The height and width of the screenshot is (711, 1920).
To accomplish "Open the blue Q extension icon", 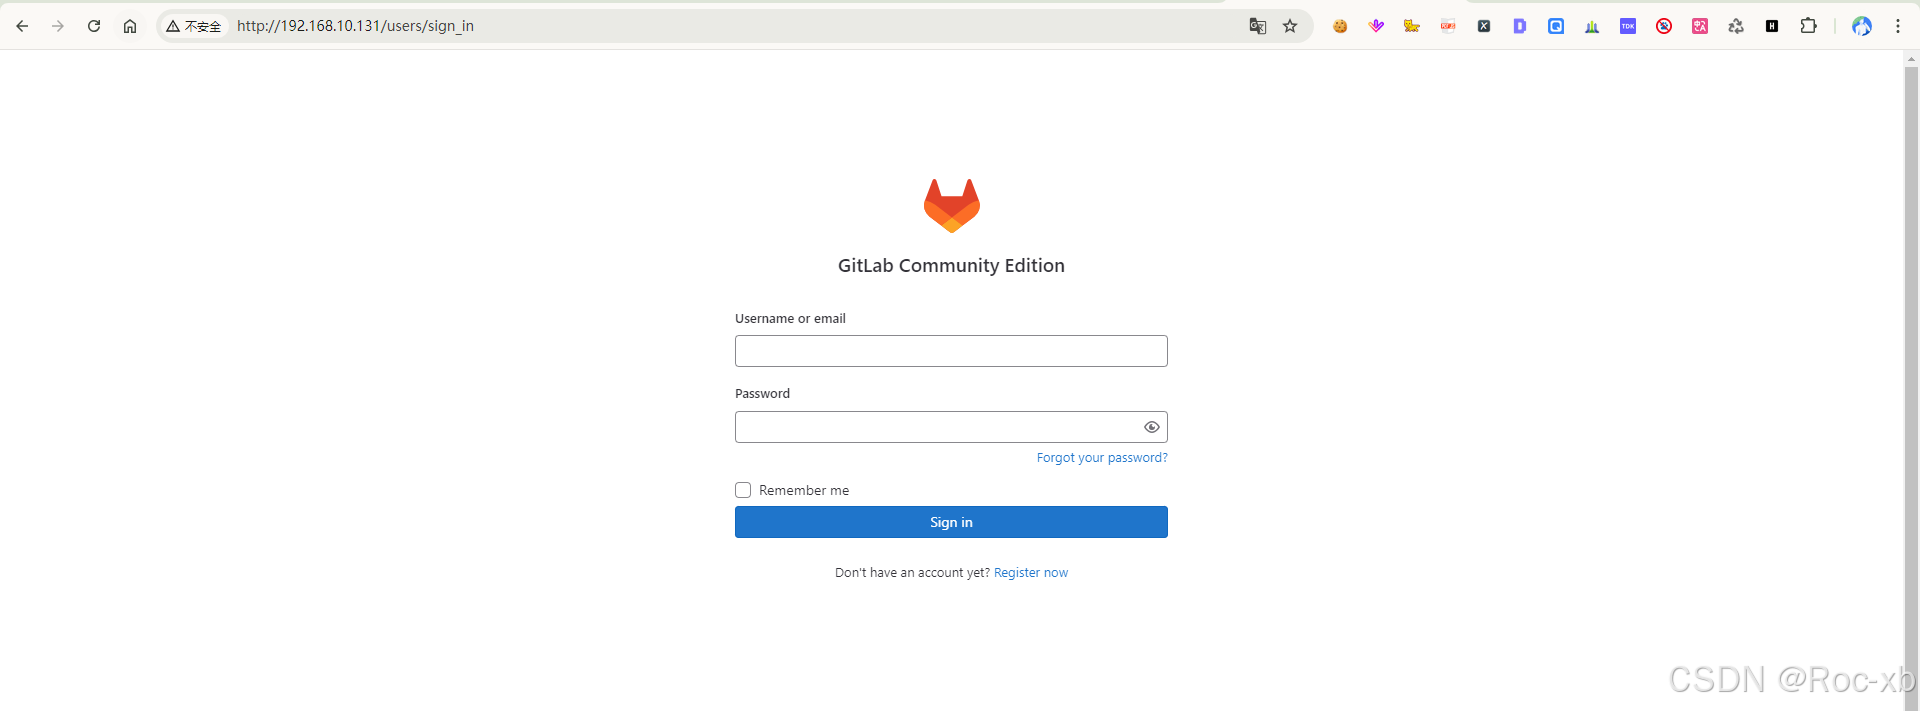I will coord(1556,26).
